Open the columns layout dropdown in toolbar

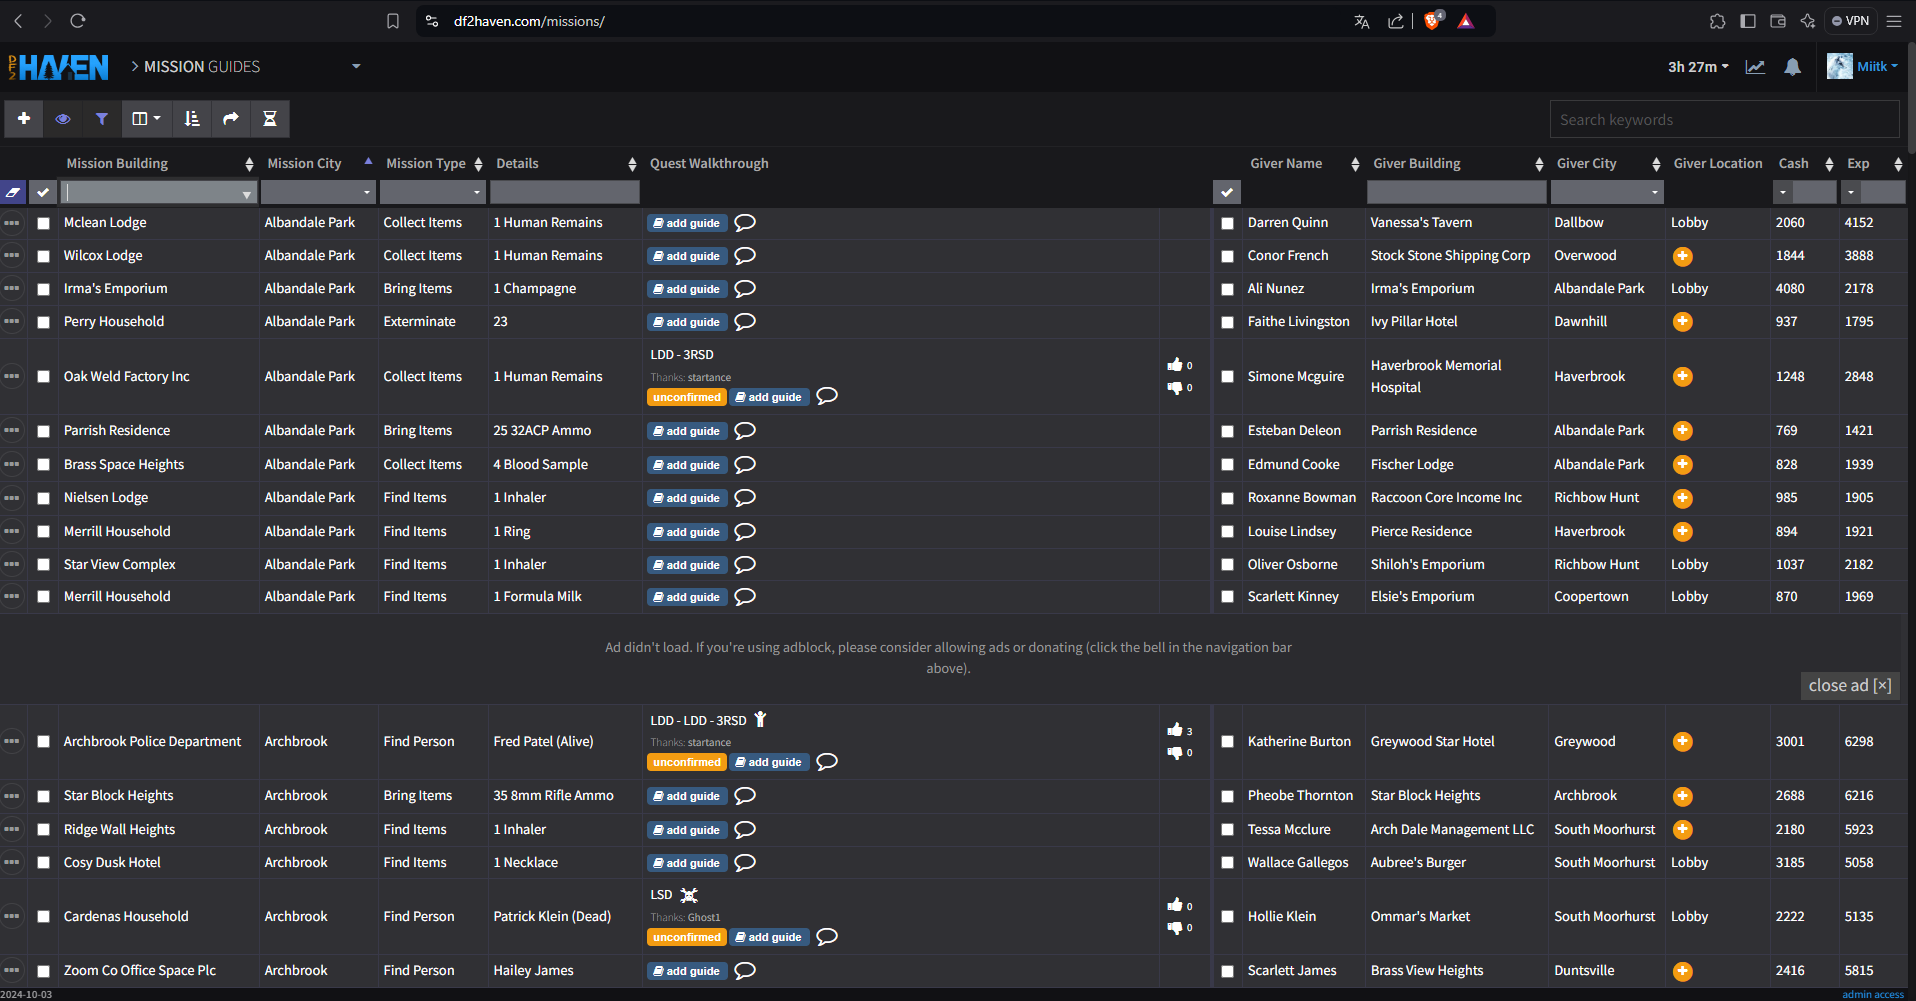tap(146, 119)
